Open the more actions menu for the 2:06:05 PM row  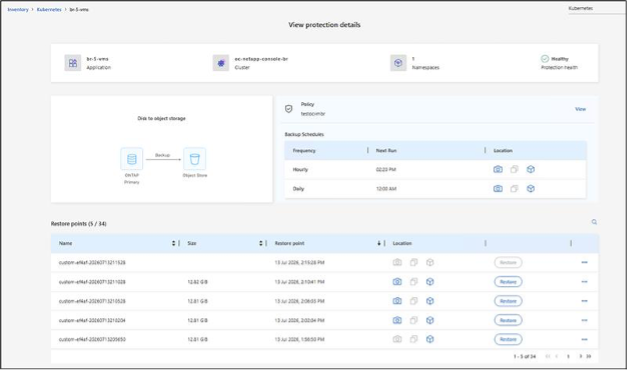[x=584, y=301]
